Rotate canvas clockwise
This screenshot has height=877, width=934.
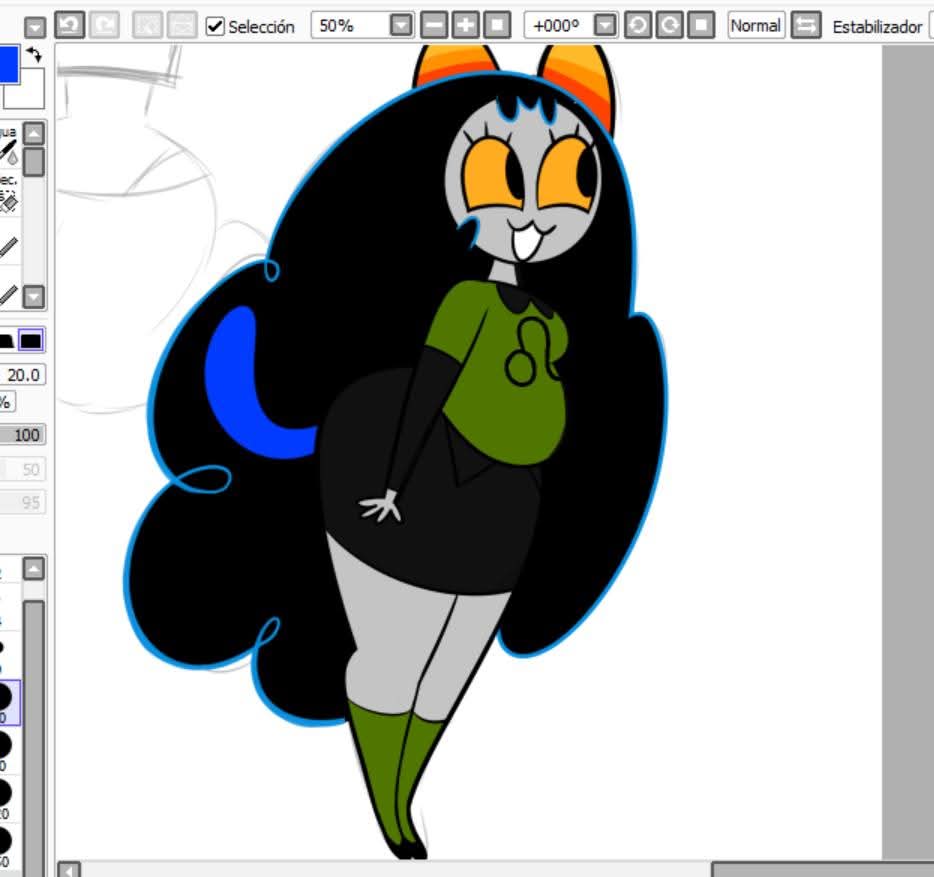670,26
